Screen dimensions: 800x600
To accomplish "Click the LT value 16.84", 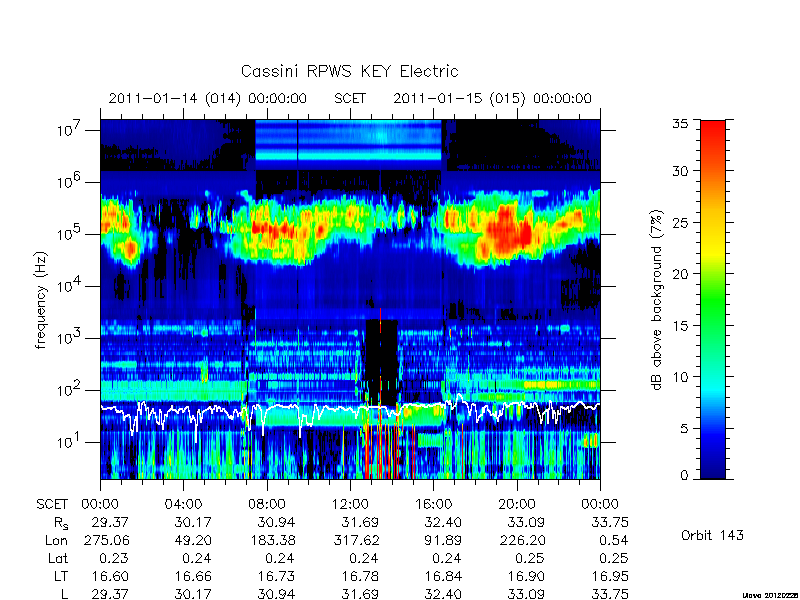I will click(443, 576).
